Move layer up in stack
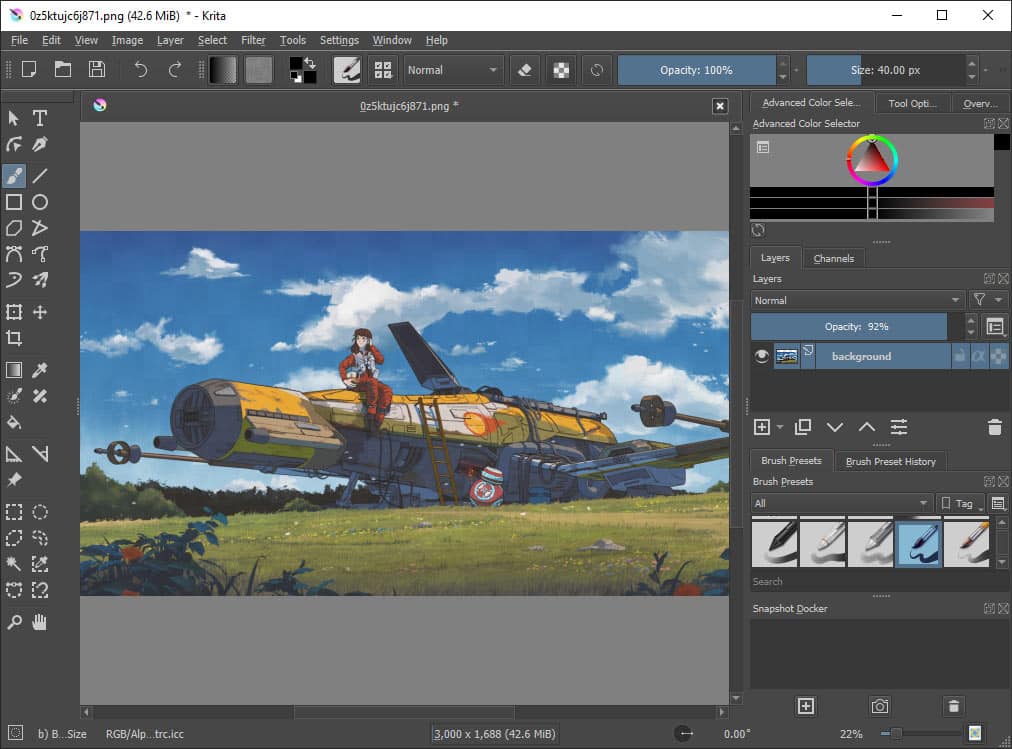Image resolution: width=1012 pixels, height=749 pixels. point(867,427)
